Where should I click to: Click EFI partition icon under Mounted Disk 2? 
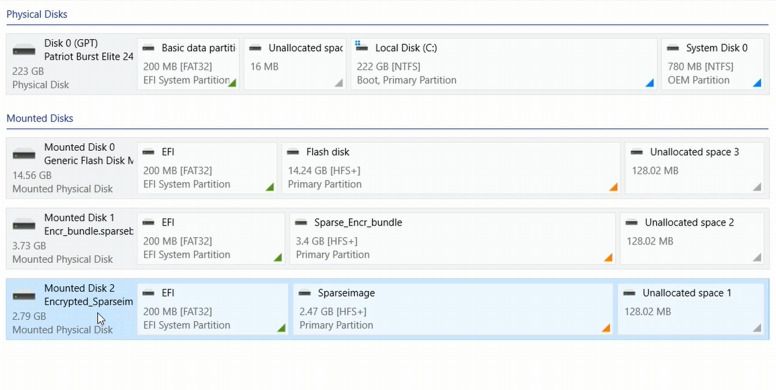(148, 293)
